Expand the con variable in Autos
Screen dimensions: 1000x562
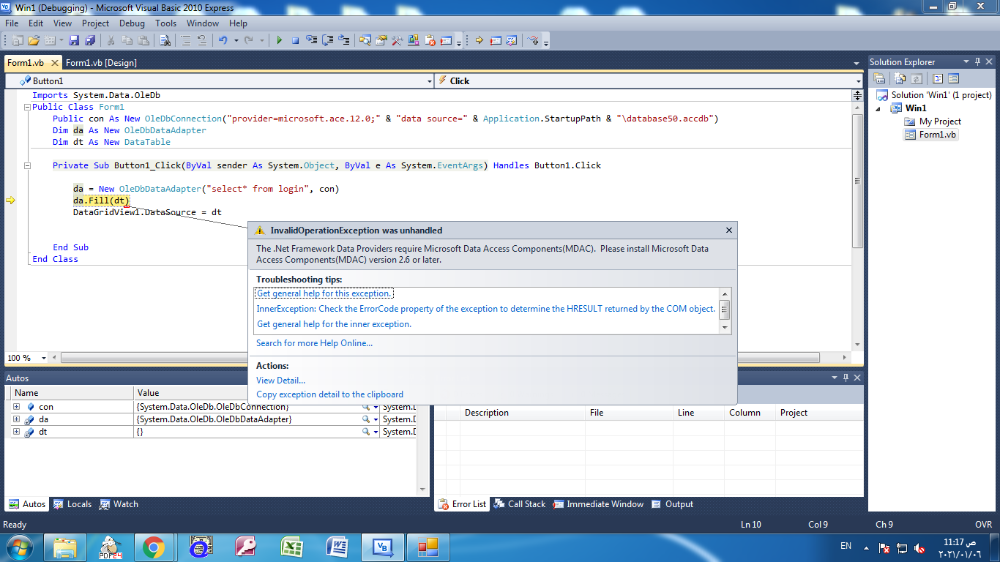tap(17, 406)
